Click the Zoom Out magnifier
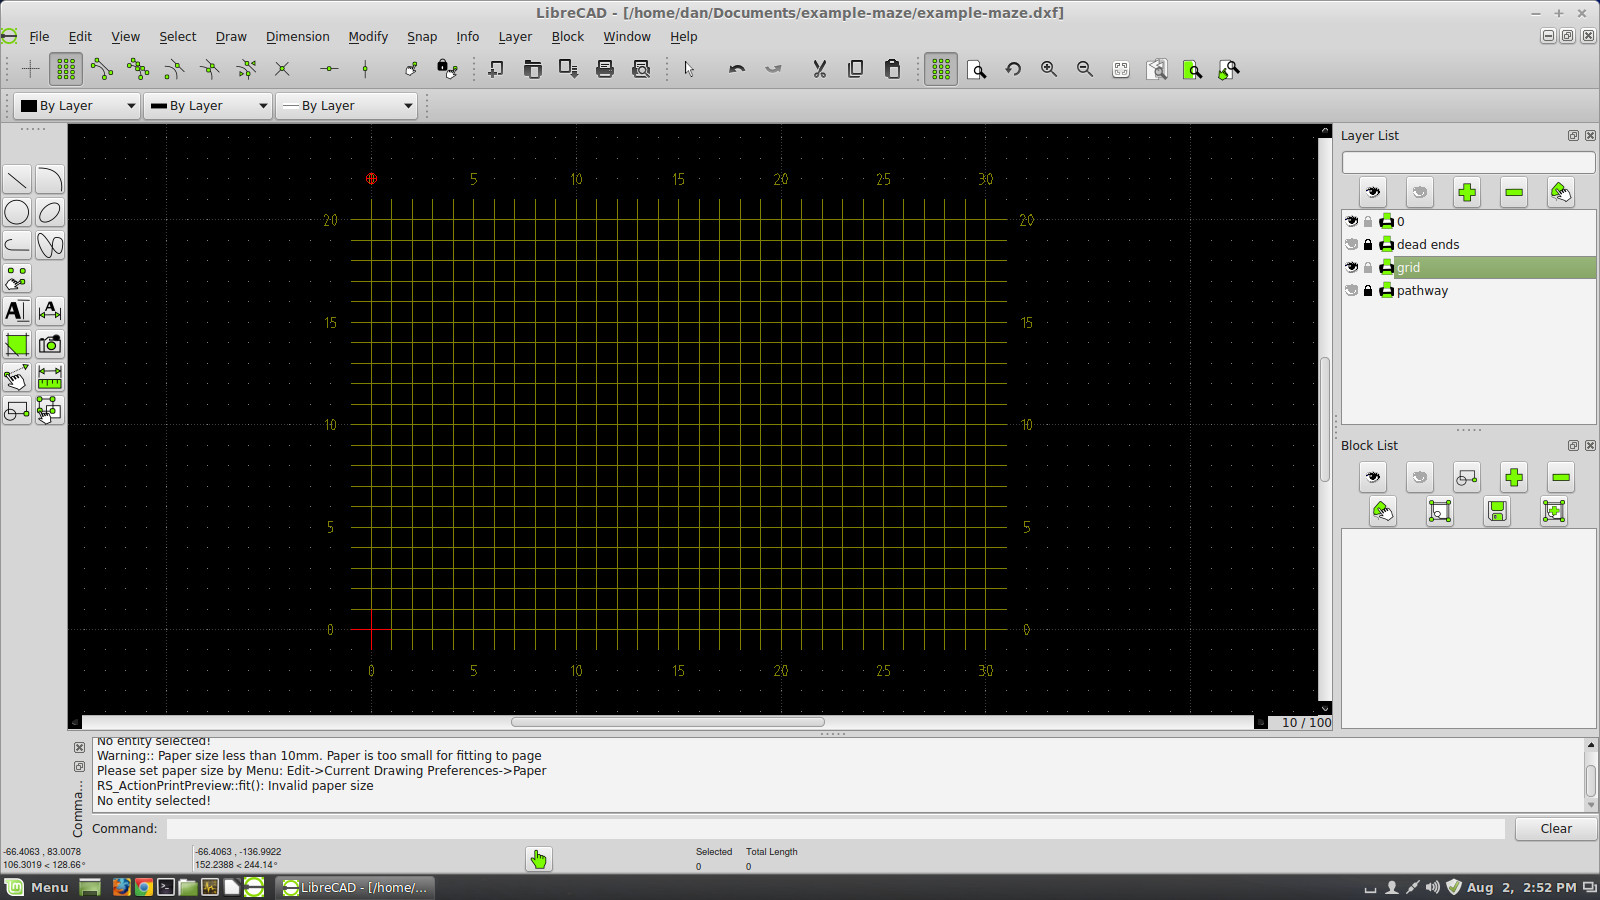 1085,69
